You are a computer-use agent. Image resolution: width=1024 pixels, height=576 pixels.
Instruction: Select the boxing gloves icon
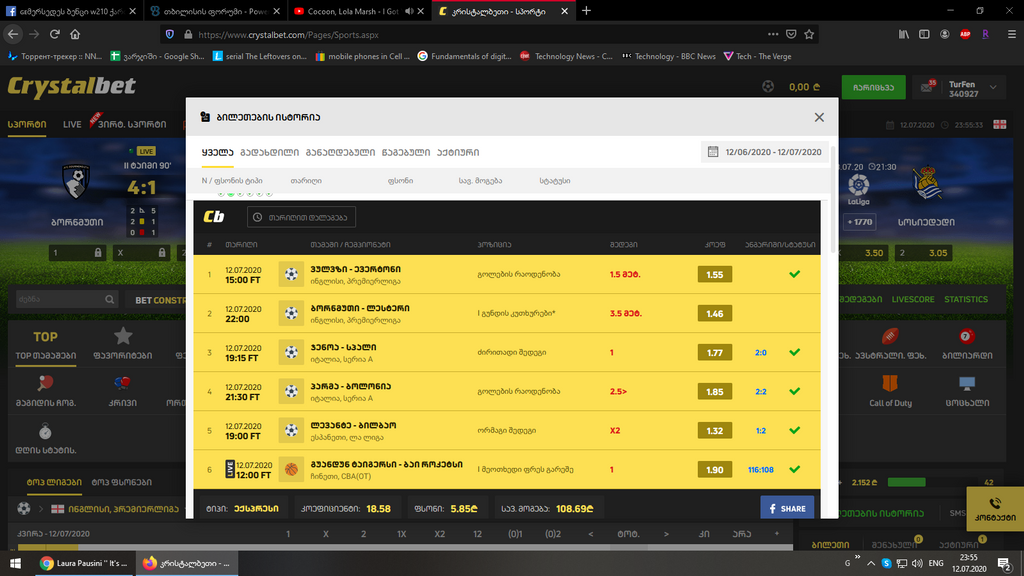122,383
